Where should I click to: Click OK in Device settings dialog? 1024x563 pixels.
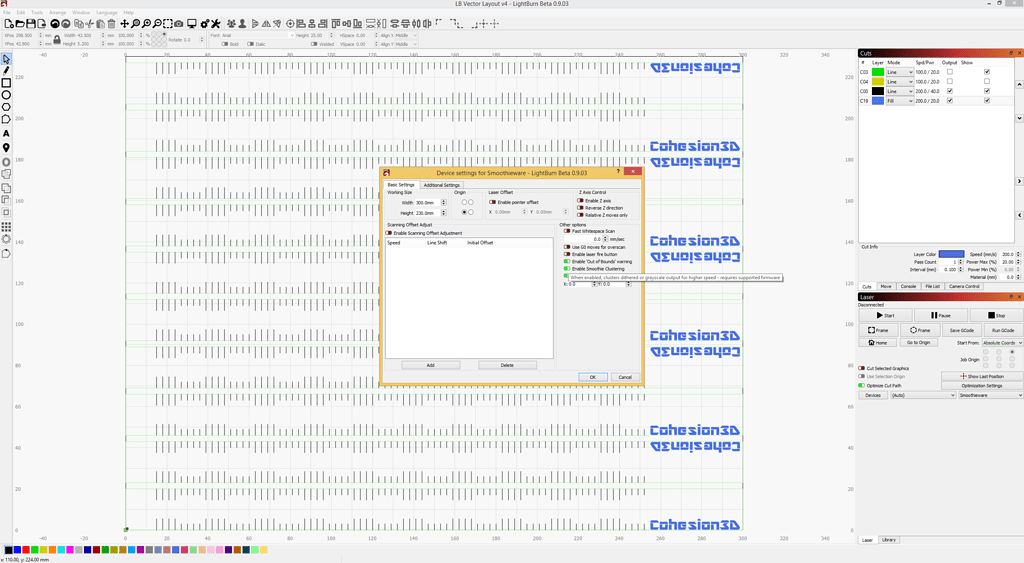(x=593, y=377)
